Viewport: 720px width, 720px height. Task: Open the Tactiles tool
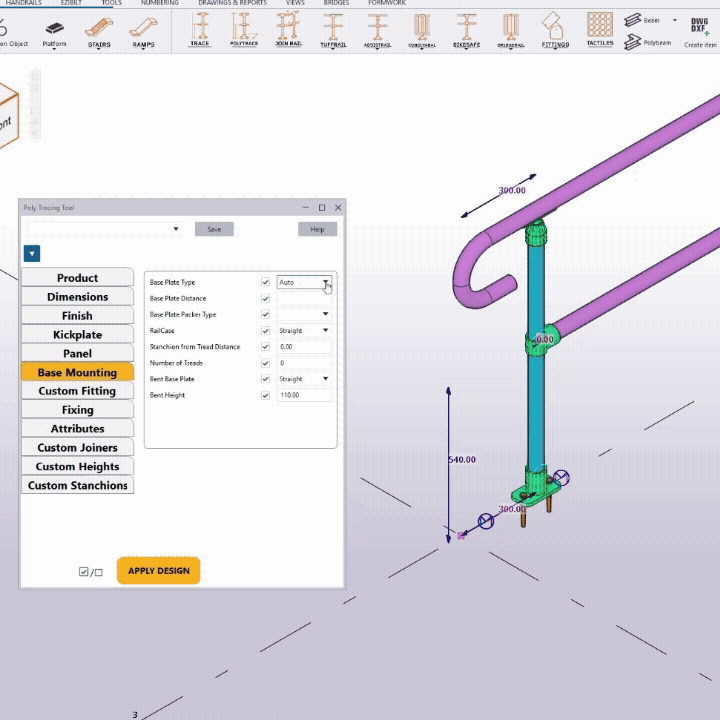point(600,29)
